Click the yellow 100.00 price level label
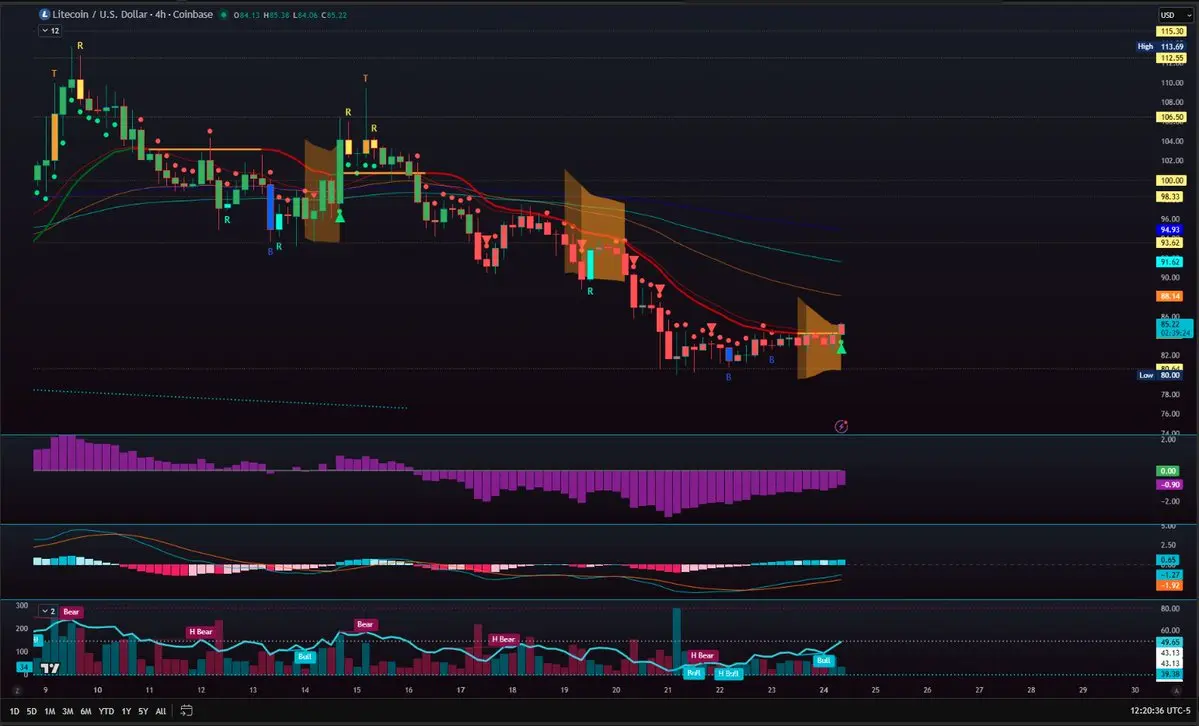 click(x=1171, y=181)
